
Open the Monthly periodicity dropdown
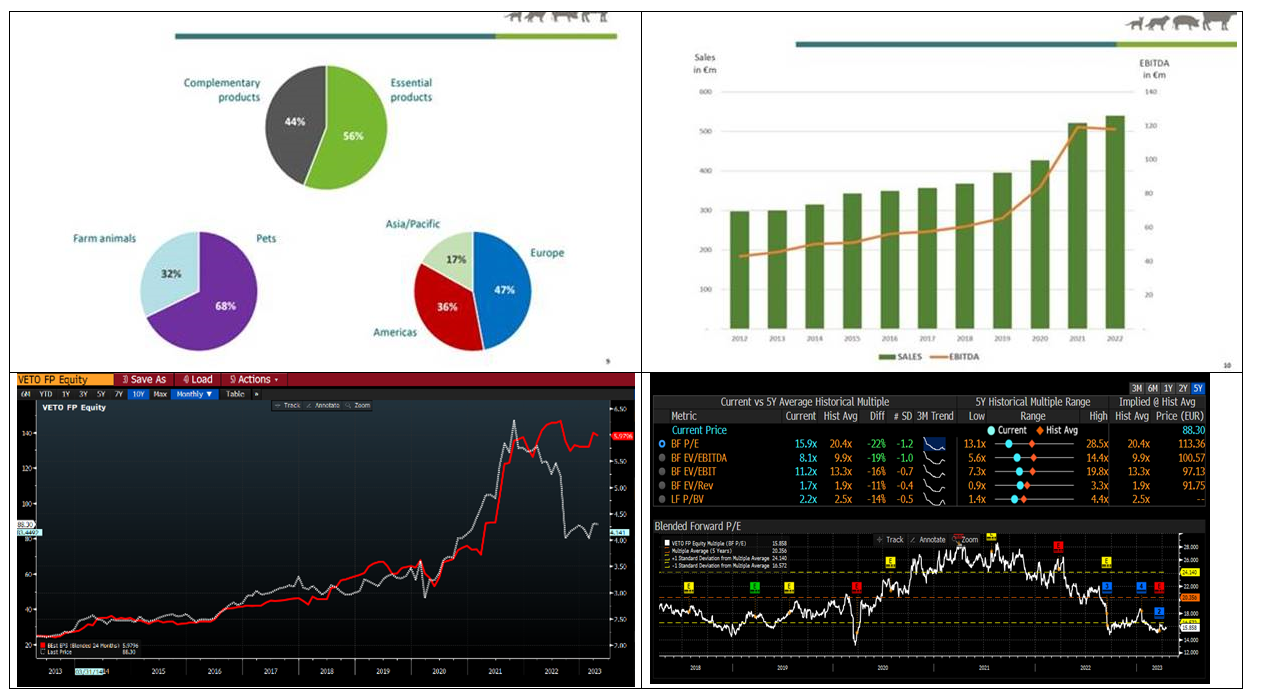tap(194, 394)
